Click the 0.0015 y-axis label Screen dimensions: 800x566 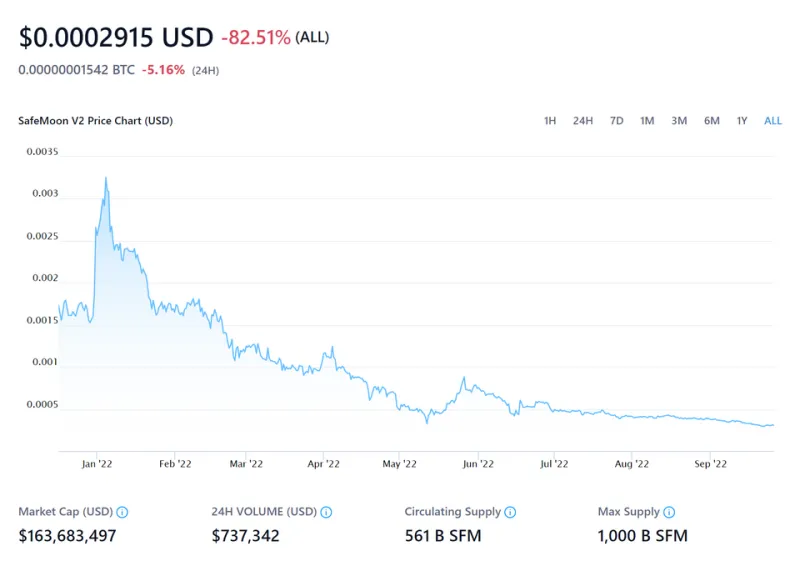[x=42, y=321]
